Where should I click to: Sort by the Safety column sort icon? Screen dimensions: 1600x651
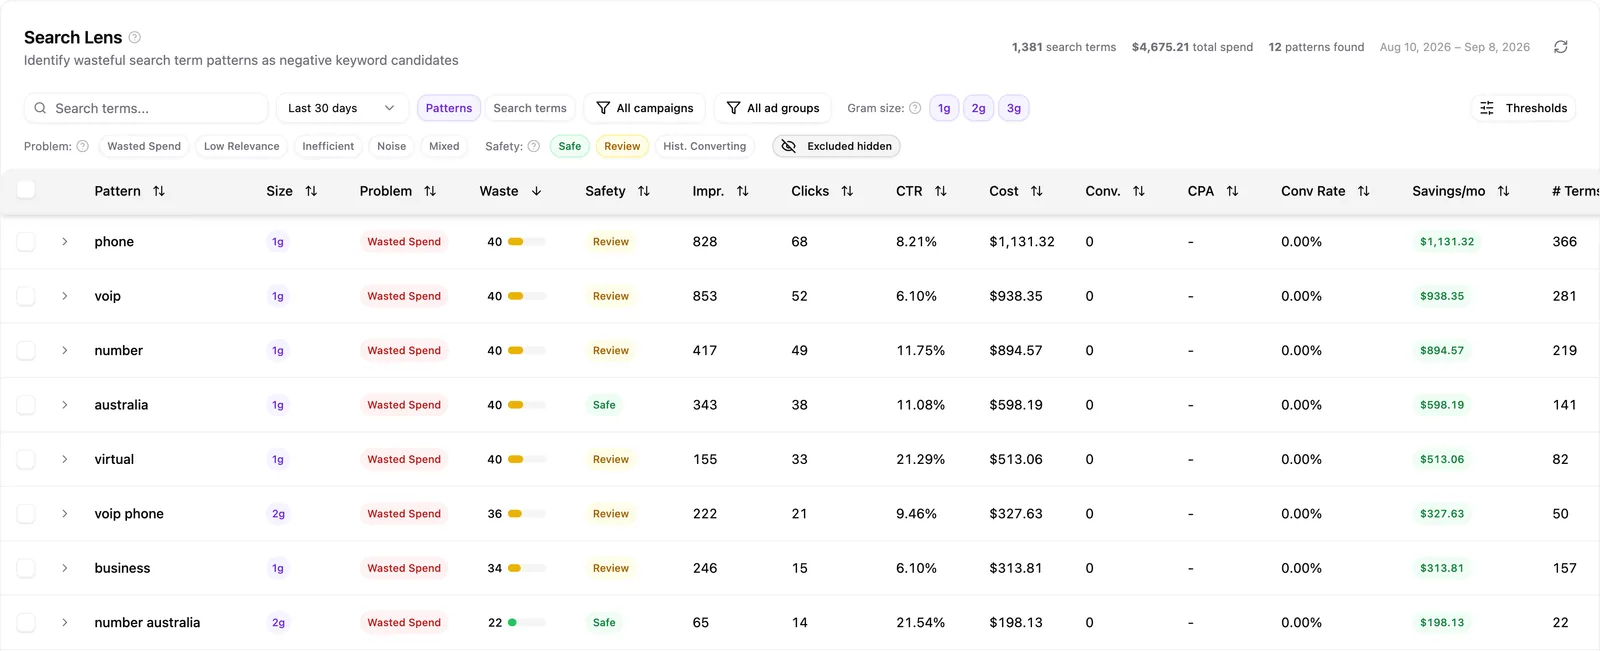644,191
